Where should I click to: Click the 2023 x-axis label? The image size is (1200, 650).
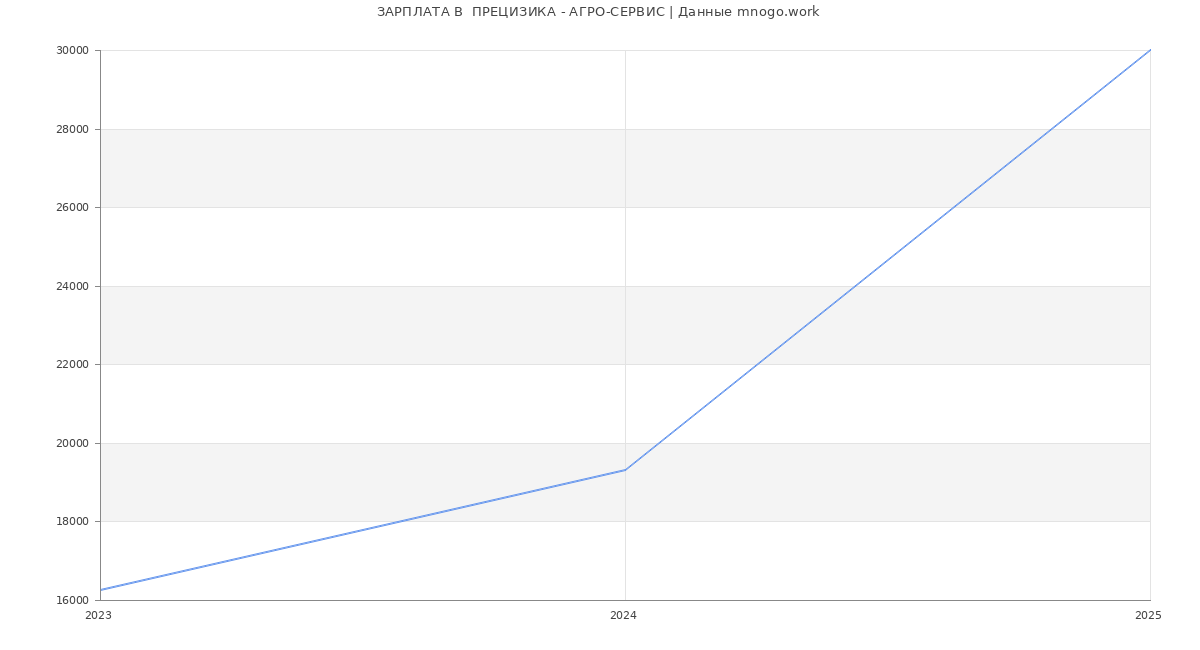98,616
